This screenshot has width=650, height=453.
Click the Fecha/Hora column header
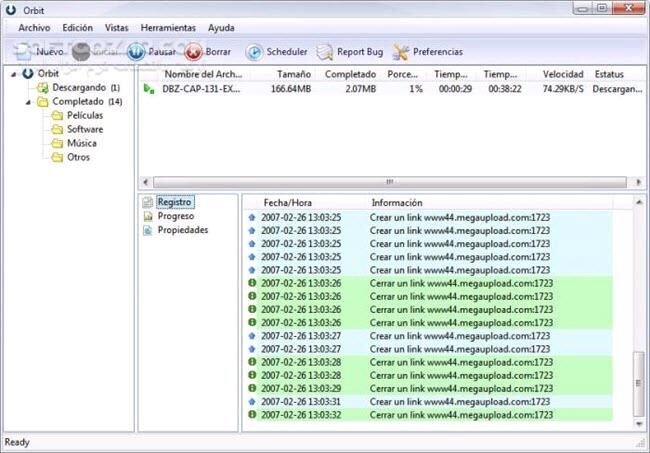[288, 203]
